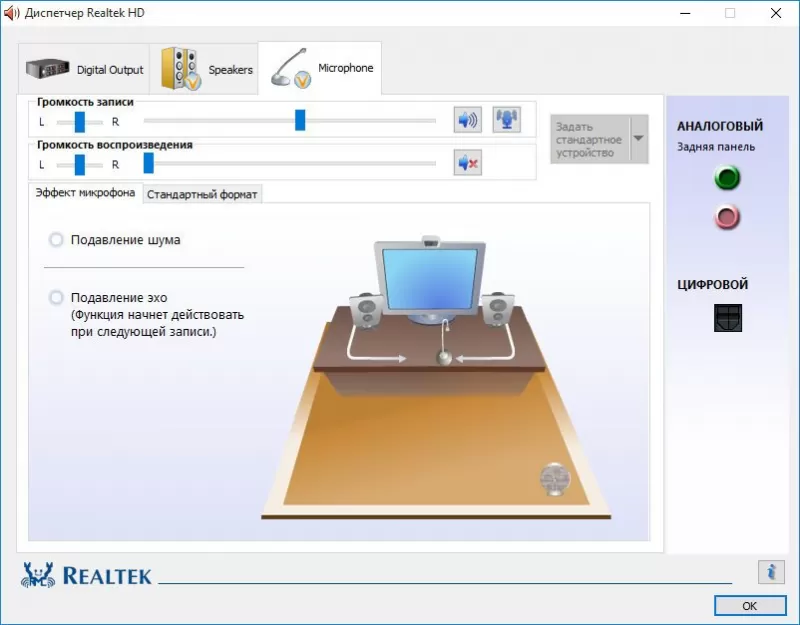
Task: Click the playback volume slider handle
Action: [x=148, y=163]
